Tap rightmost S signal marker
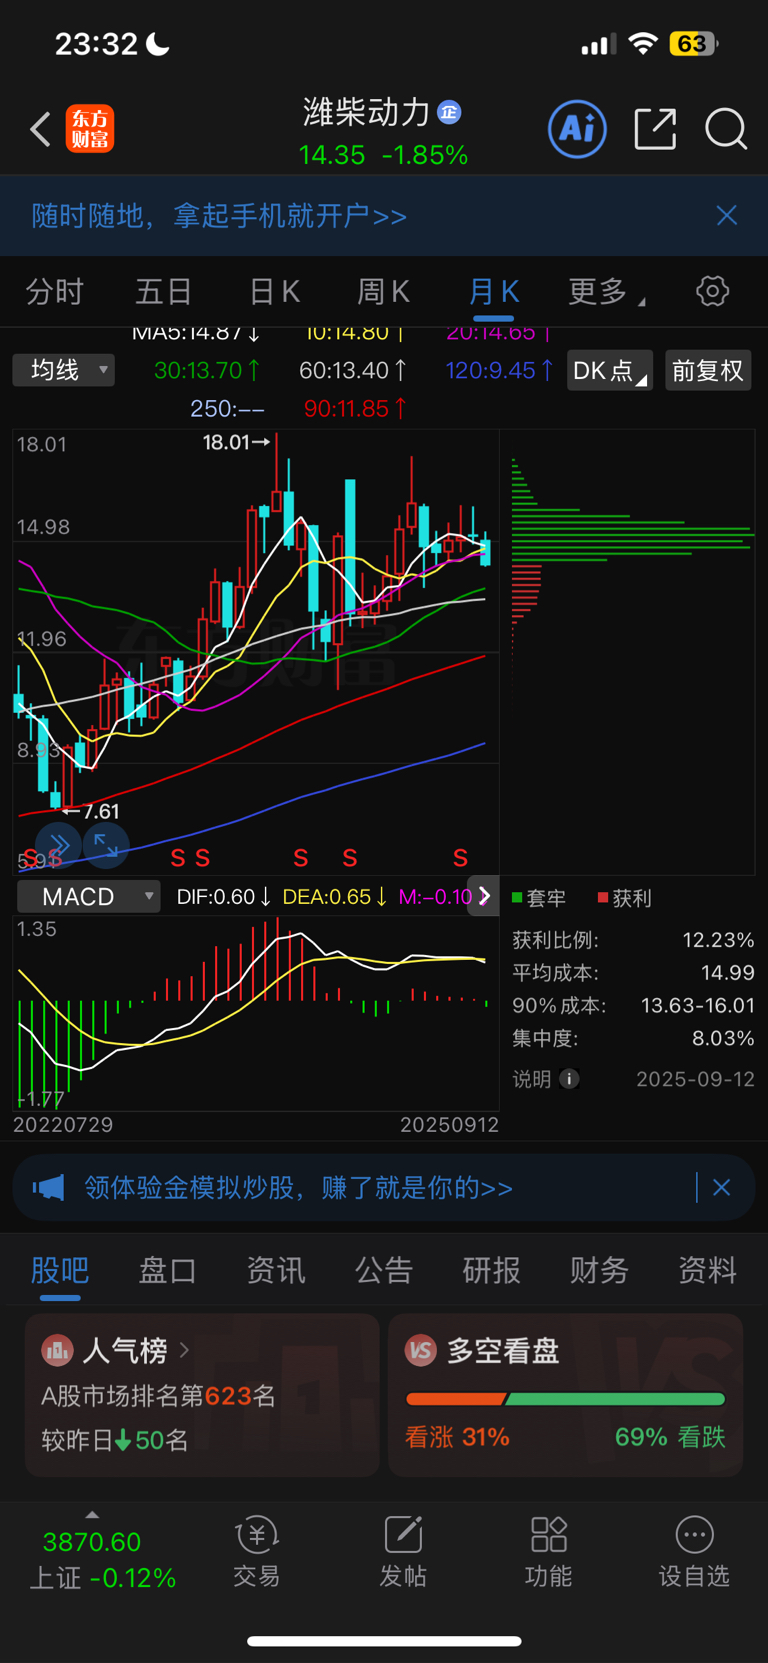768x1663 pixels. click(x=460, y=857)
